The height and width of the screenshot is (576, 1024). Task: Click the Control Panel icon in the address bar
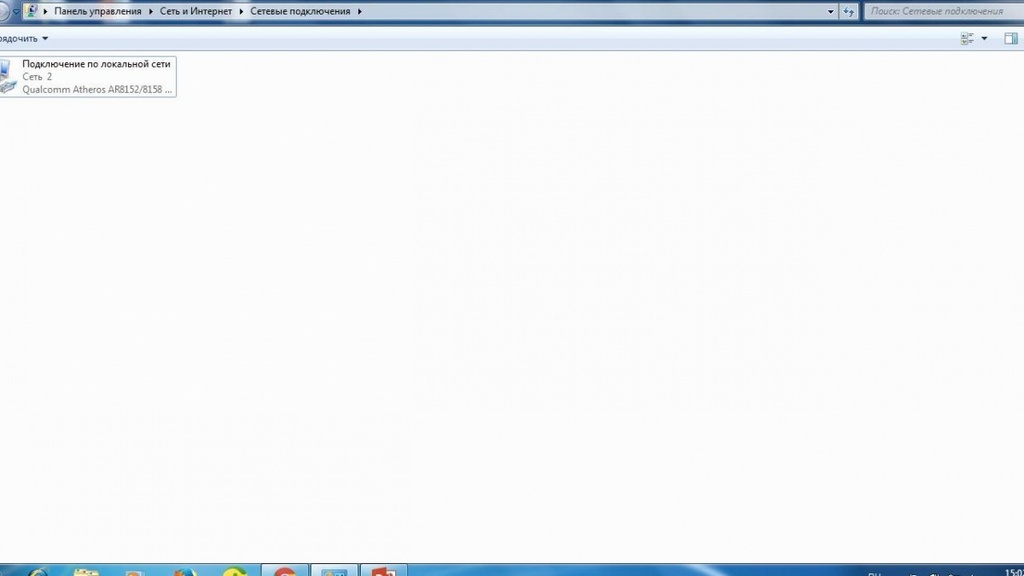tap(31, 11)
